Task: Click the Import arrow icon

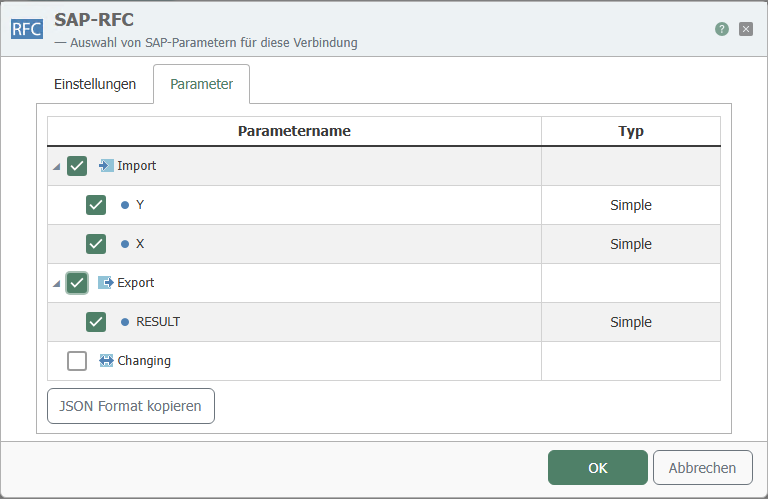Action: point(106,166)
